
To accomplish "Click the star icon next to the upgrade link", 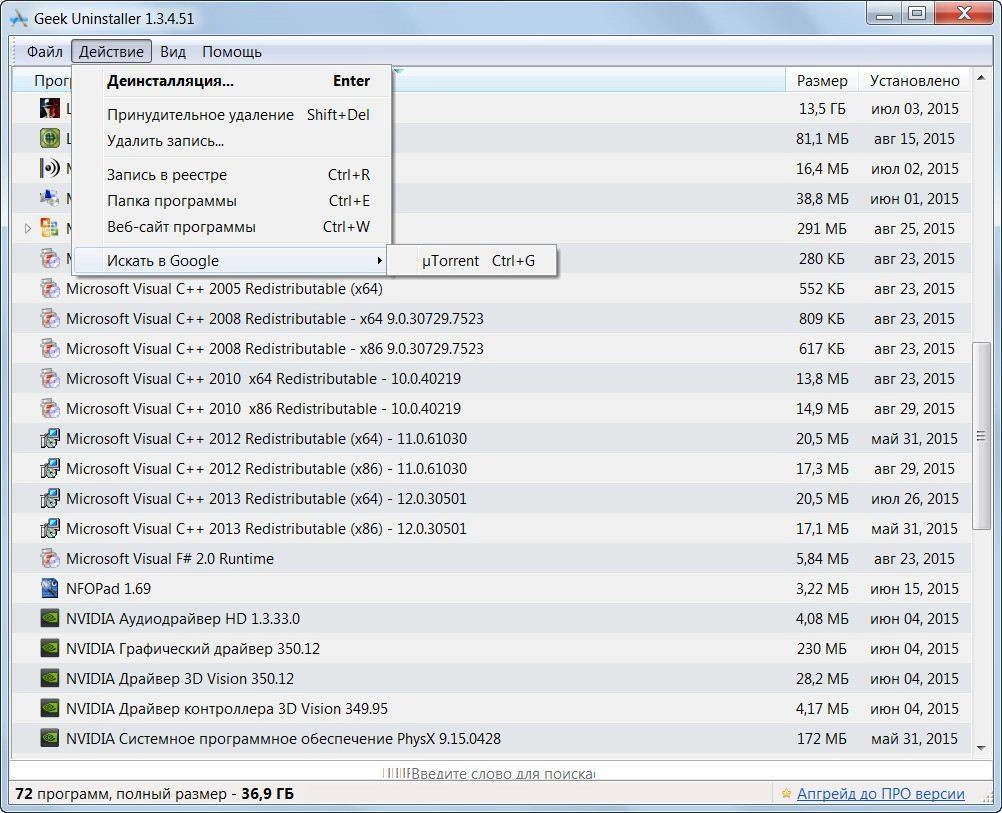I will (786, 794).
